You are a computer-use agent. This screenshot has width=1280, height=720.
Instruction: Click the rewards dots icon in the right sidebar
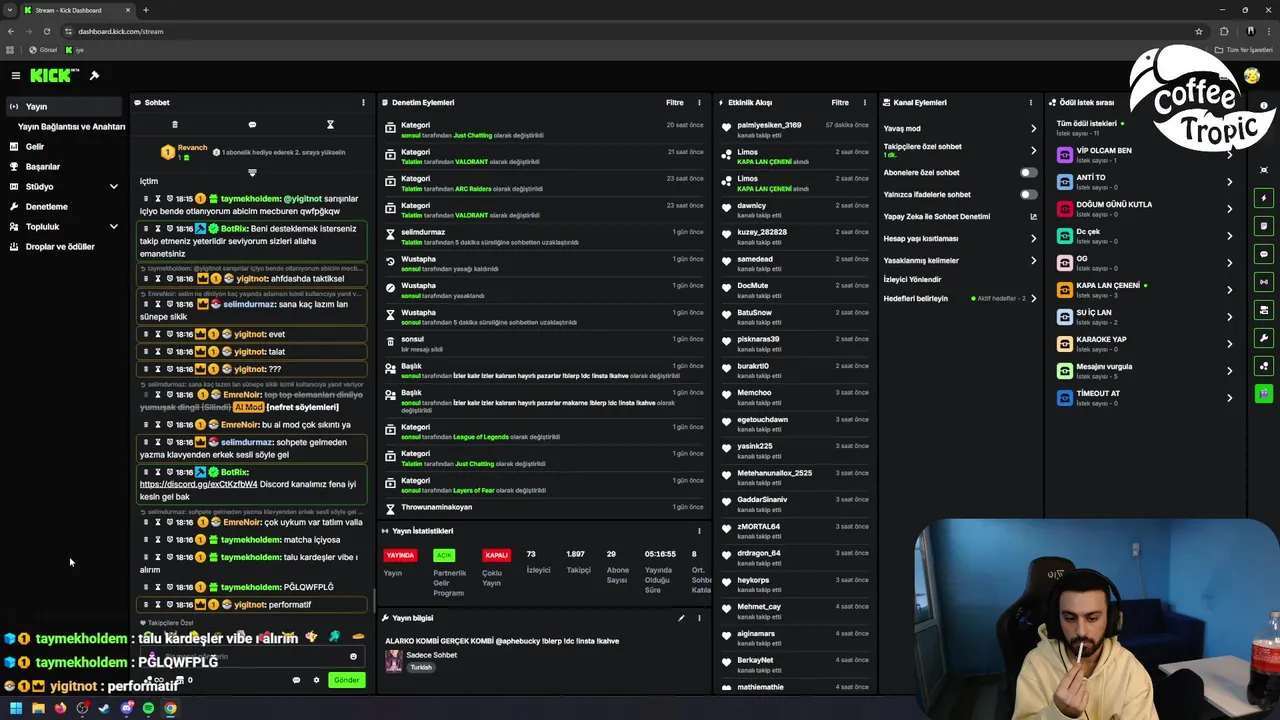1264,366
